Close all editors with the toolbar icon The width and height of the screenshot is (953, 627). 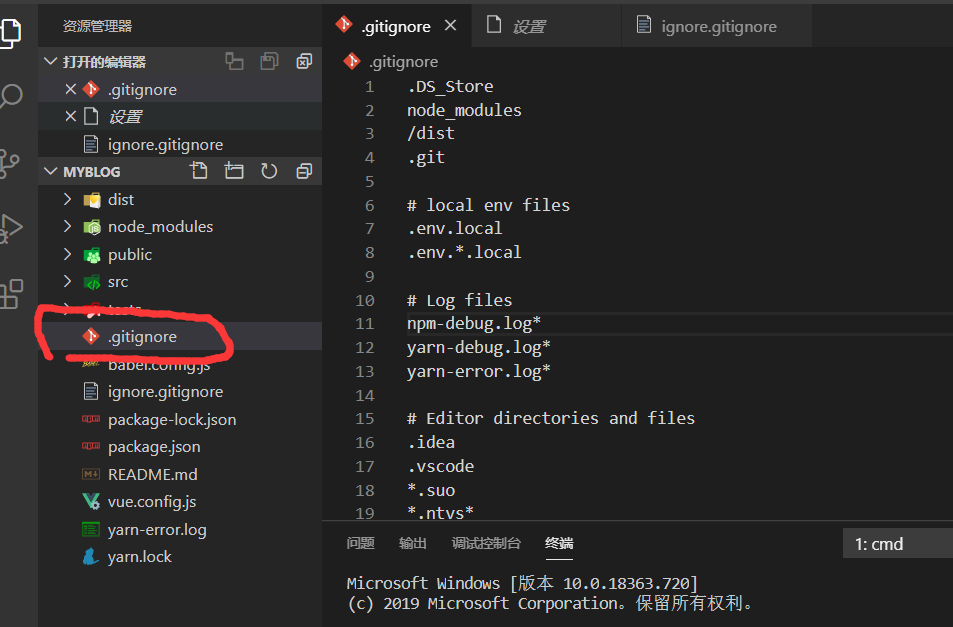tap(303, 61)
